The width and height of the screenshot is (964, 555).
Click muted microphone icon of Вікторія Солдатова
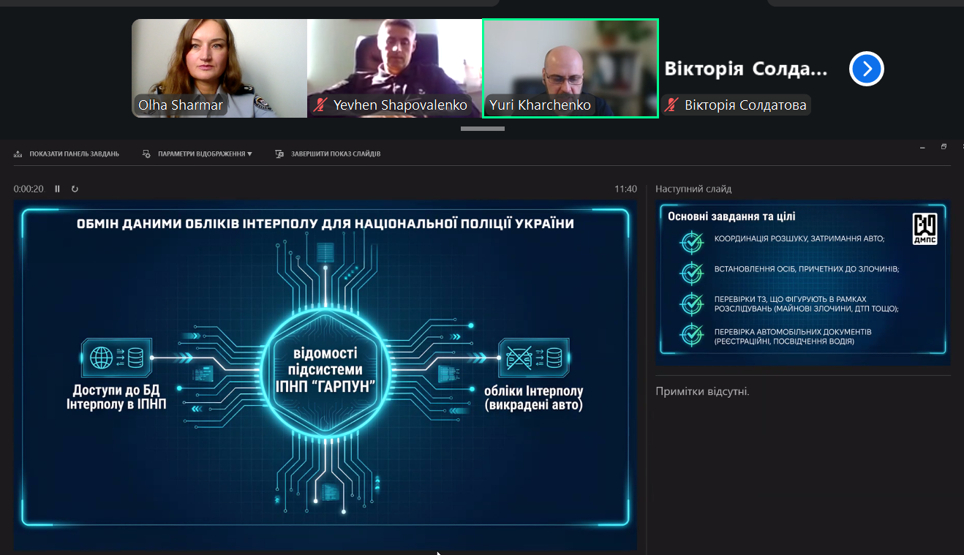671,105
